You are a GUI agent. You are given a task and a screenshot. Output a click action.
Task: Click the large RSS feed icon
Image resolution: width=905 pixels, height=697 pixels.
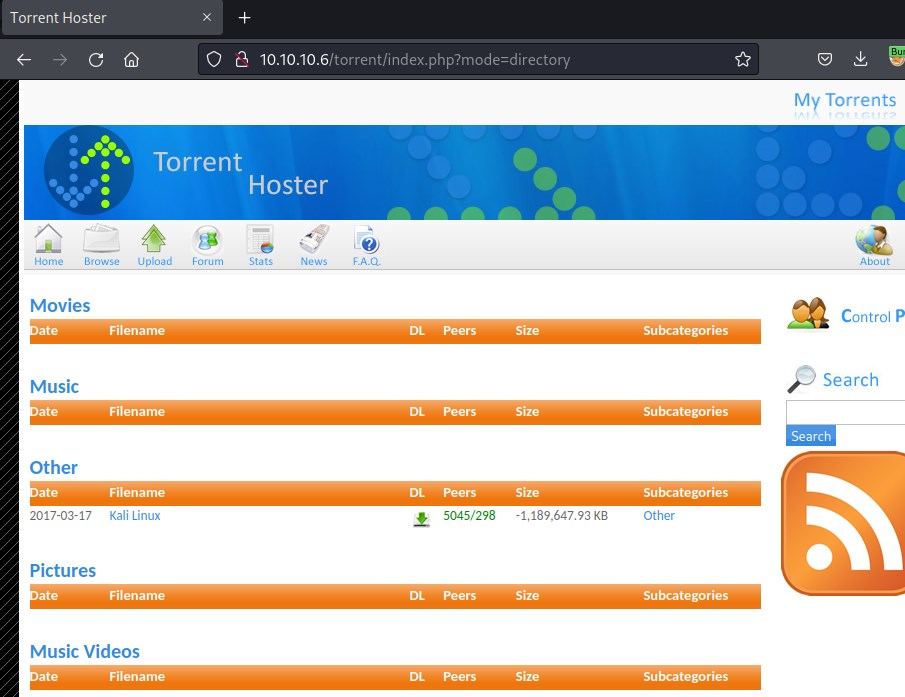pyautogui.click(x=845, y=523)
